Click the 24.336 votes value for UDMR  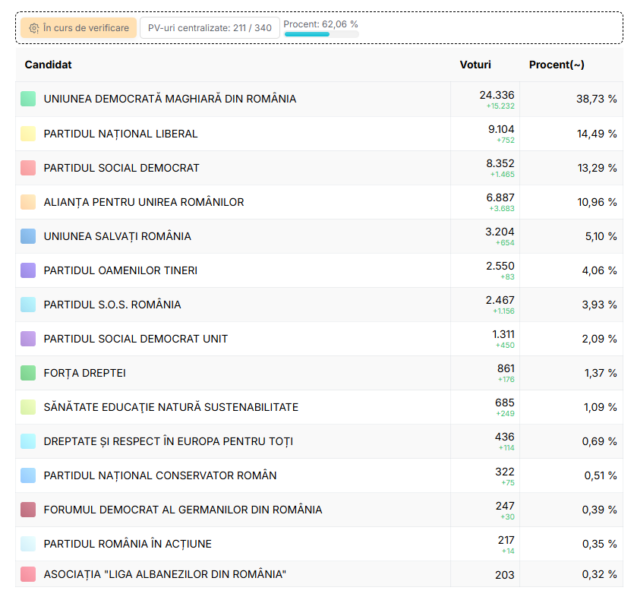pyautogui.click(x=497, y=94)
